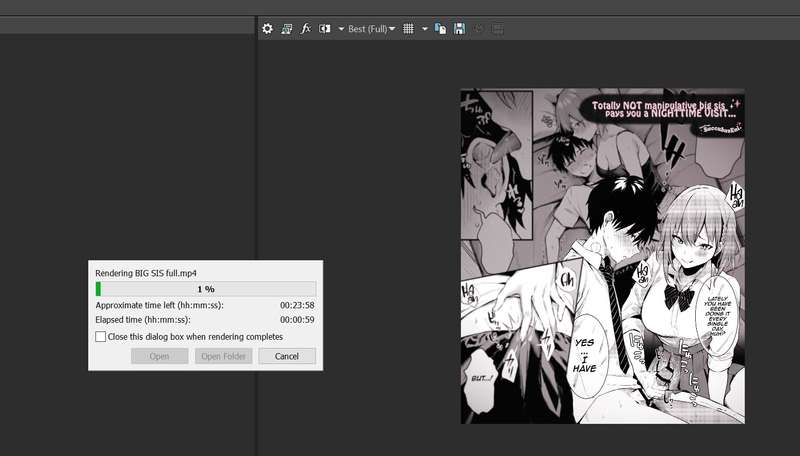Expand the Split Screen View dropdown arrow

tap(341, 29)
